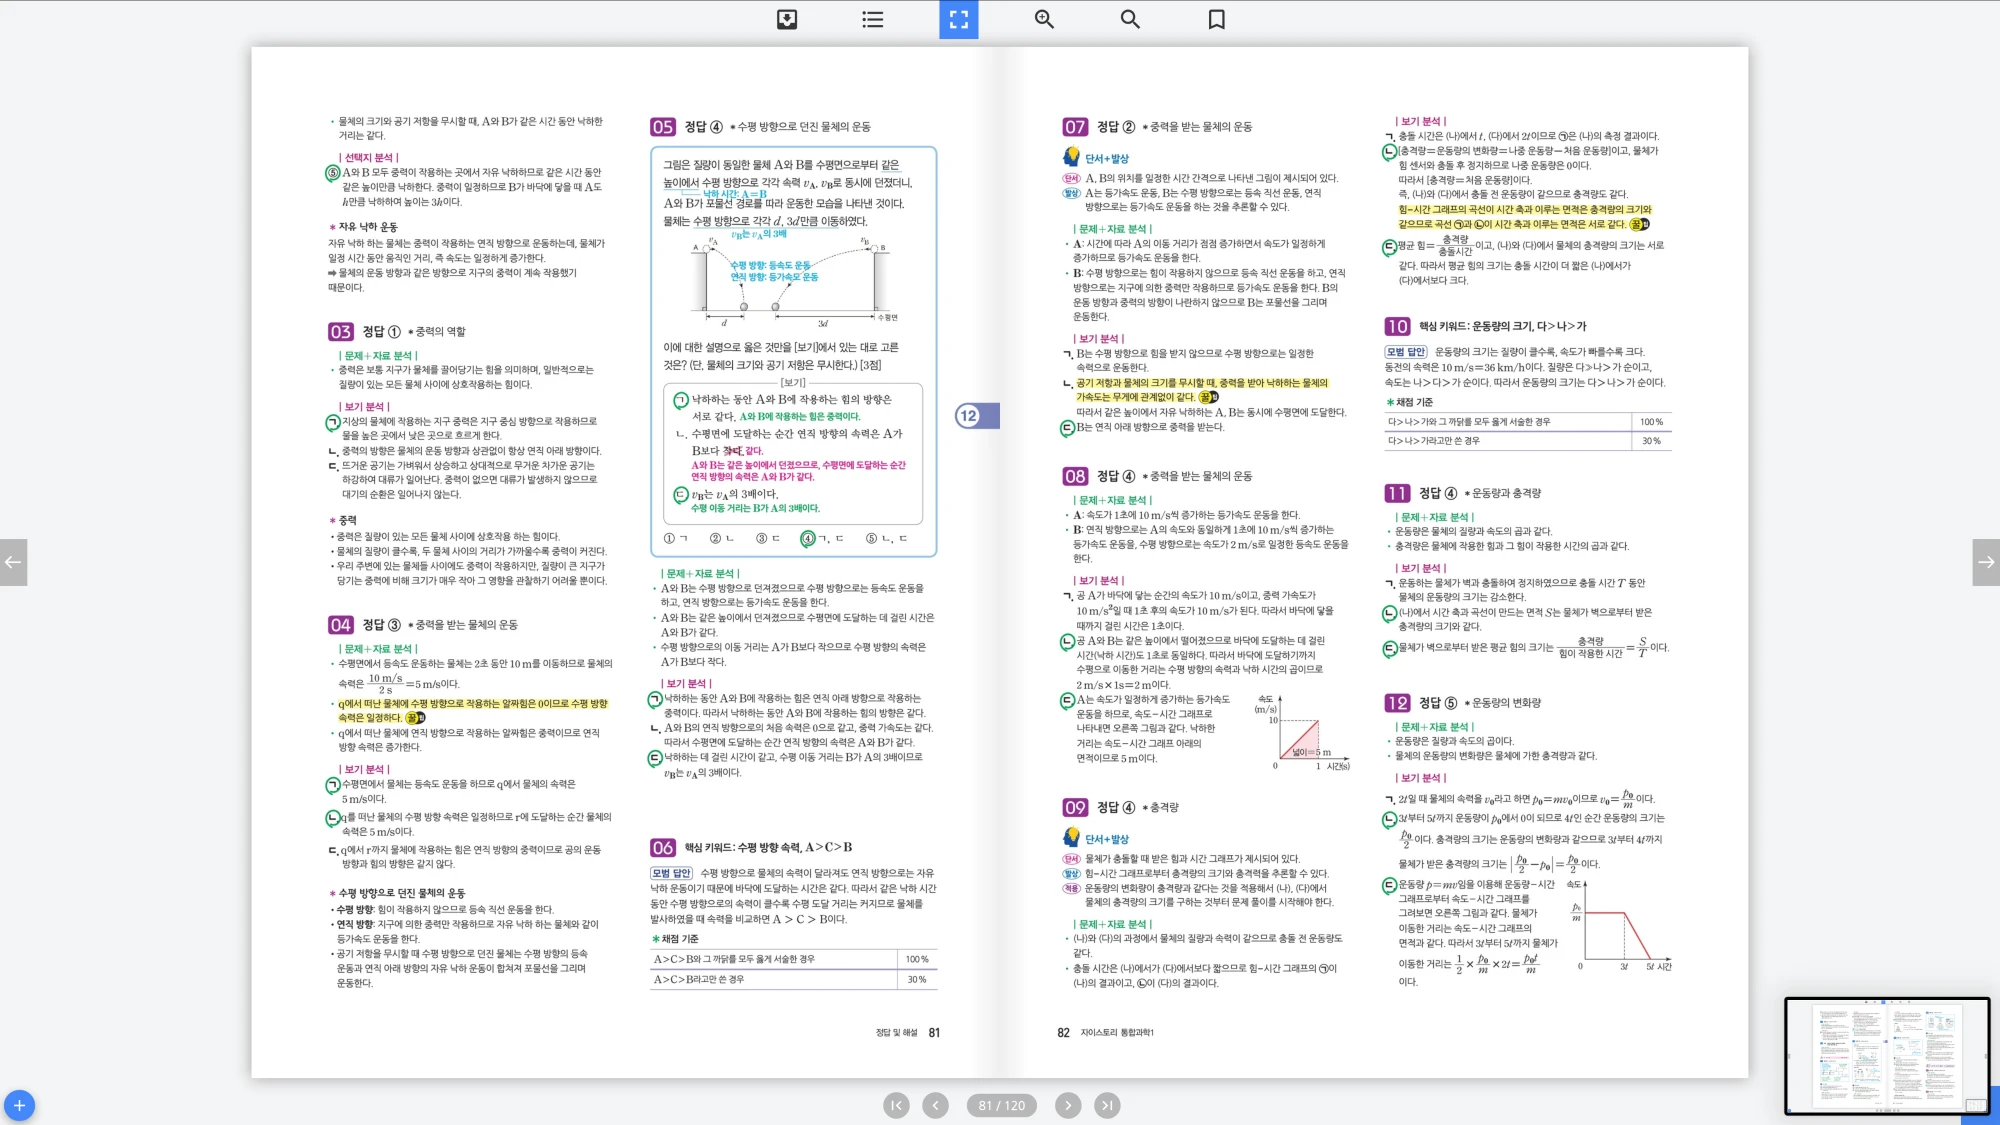Image resolution: width=2000 pixels, height=1125 pixels.
Task: Jump to the last page button
Action: tap(1107, 1105)
